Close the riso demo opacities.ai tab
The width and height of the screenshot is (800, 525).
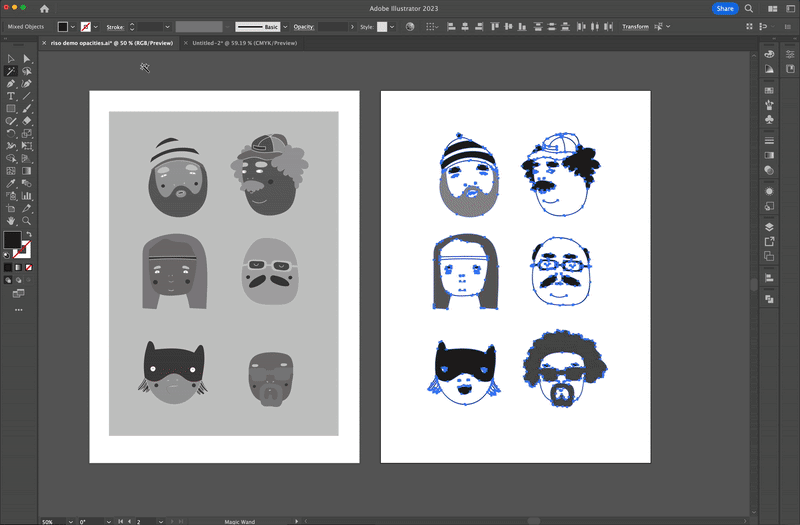tap(44, 43)
